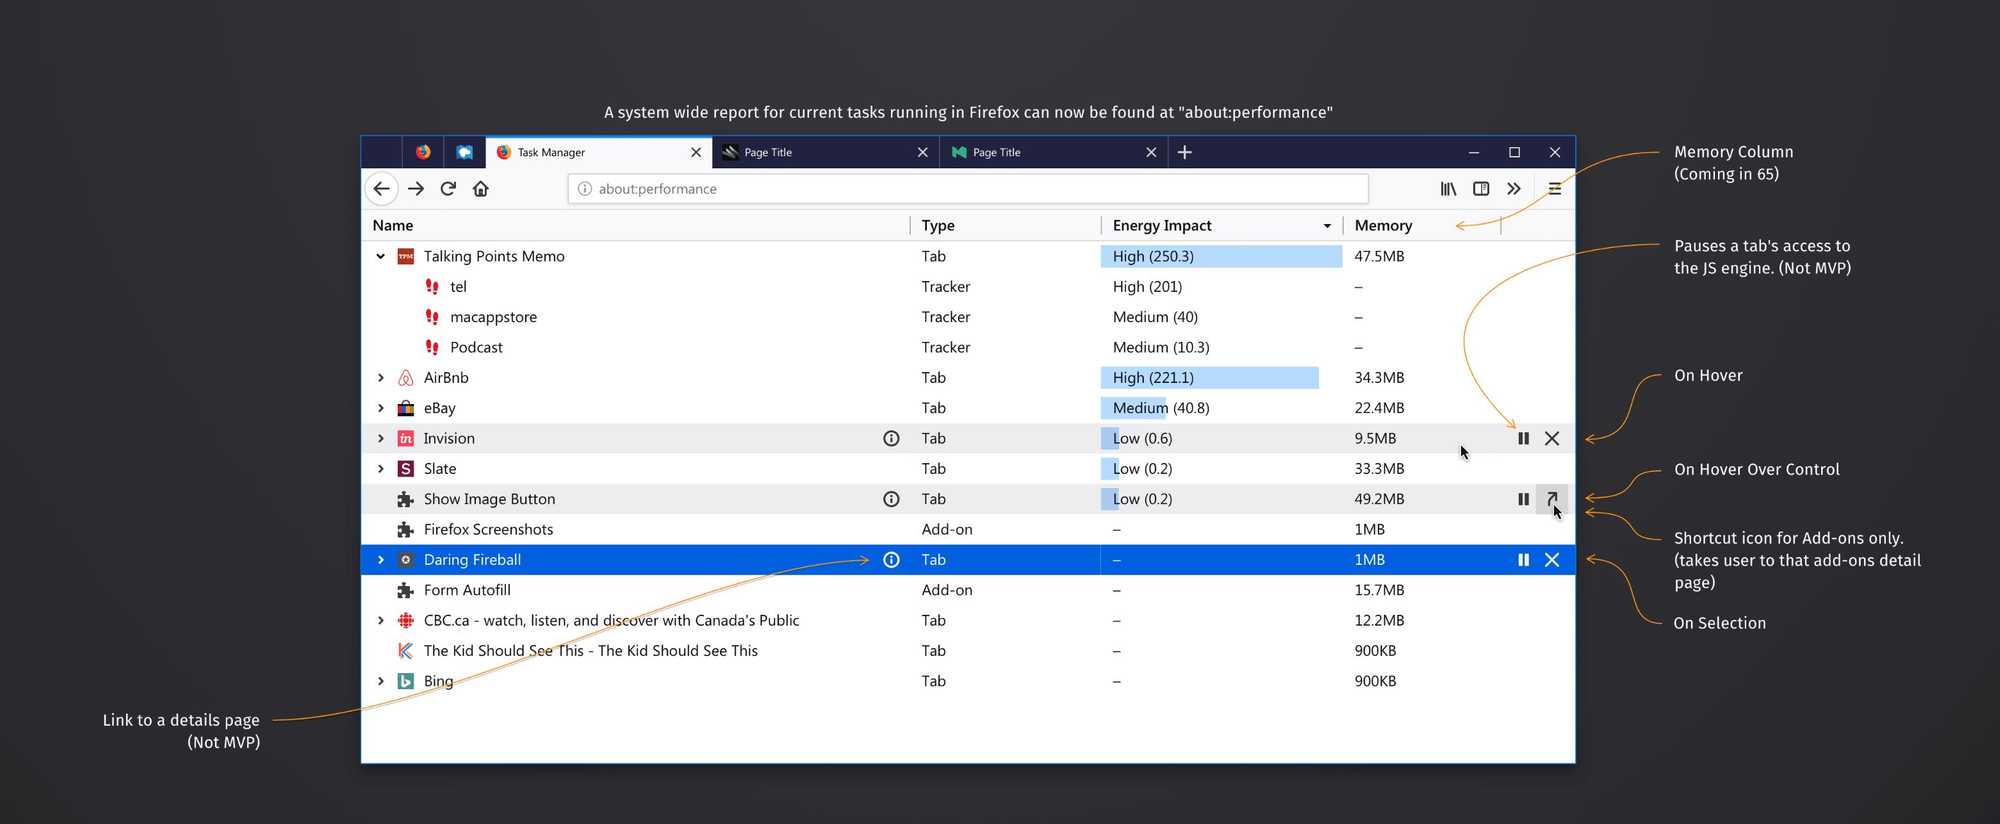Viewport: 2000px width, 824px height.
Task: Expand the eBay row
Action: click(x=381, y=408)
